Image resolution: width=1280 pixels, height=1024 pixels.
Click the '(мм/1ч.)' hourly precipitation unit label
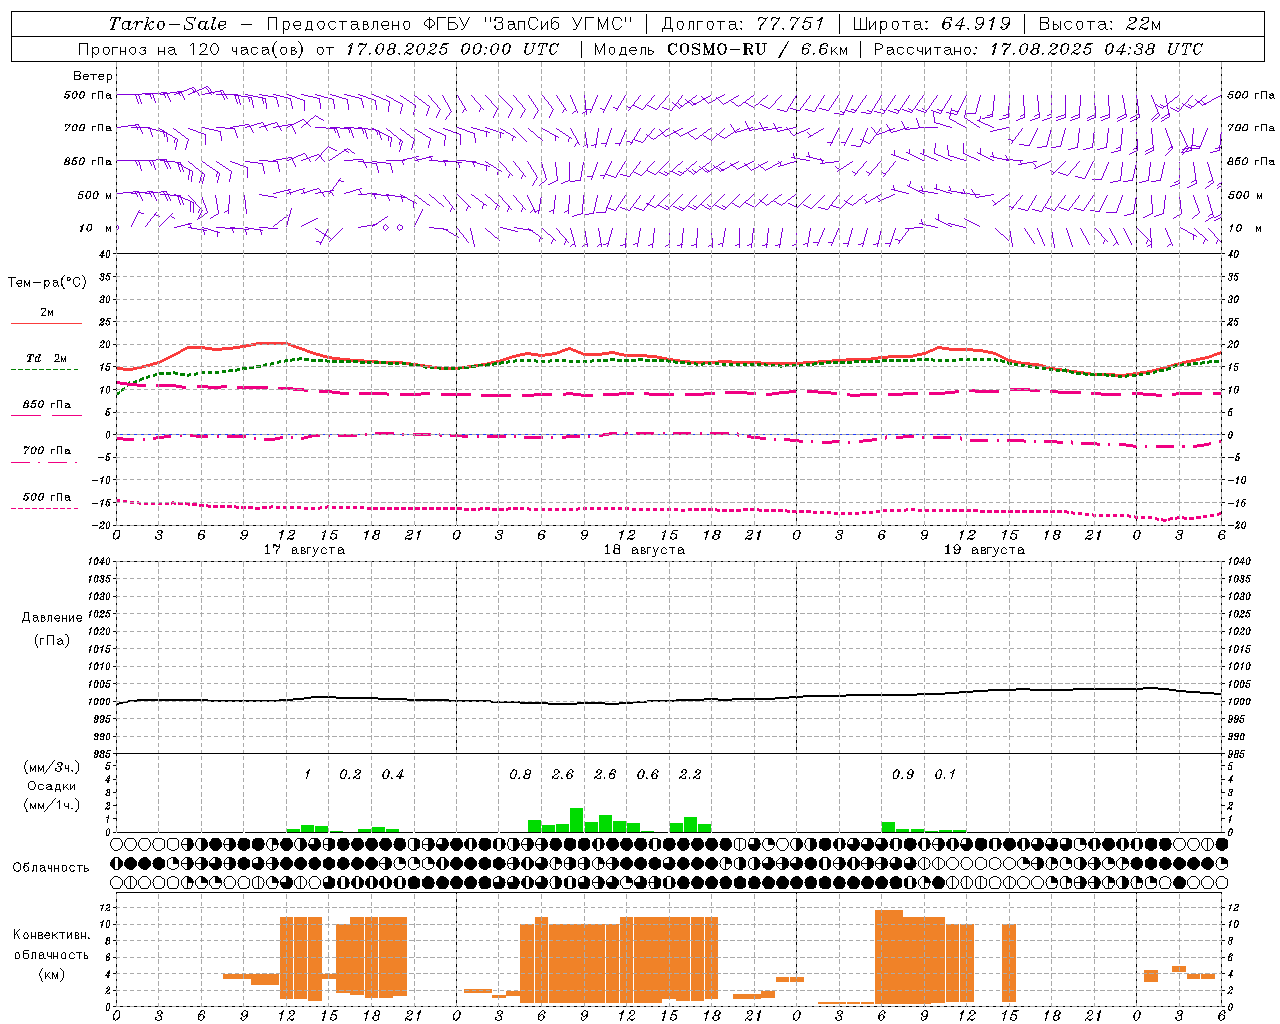click(x=52, y=805)
